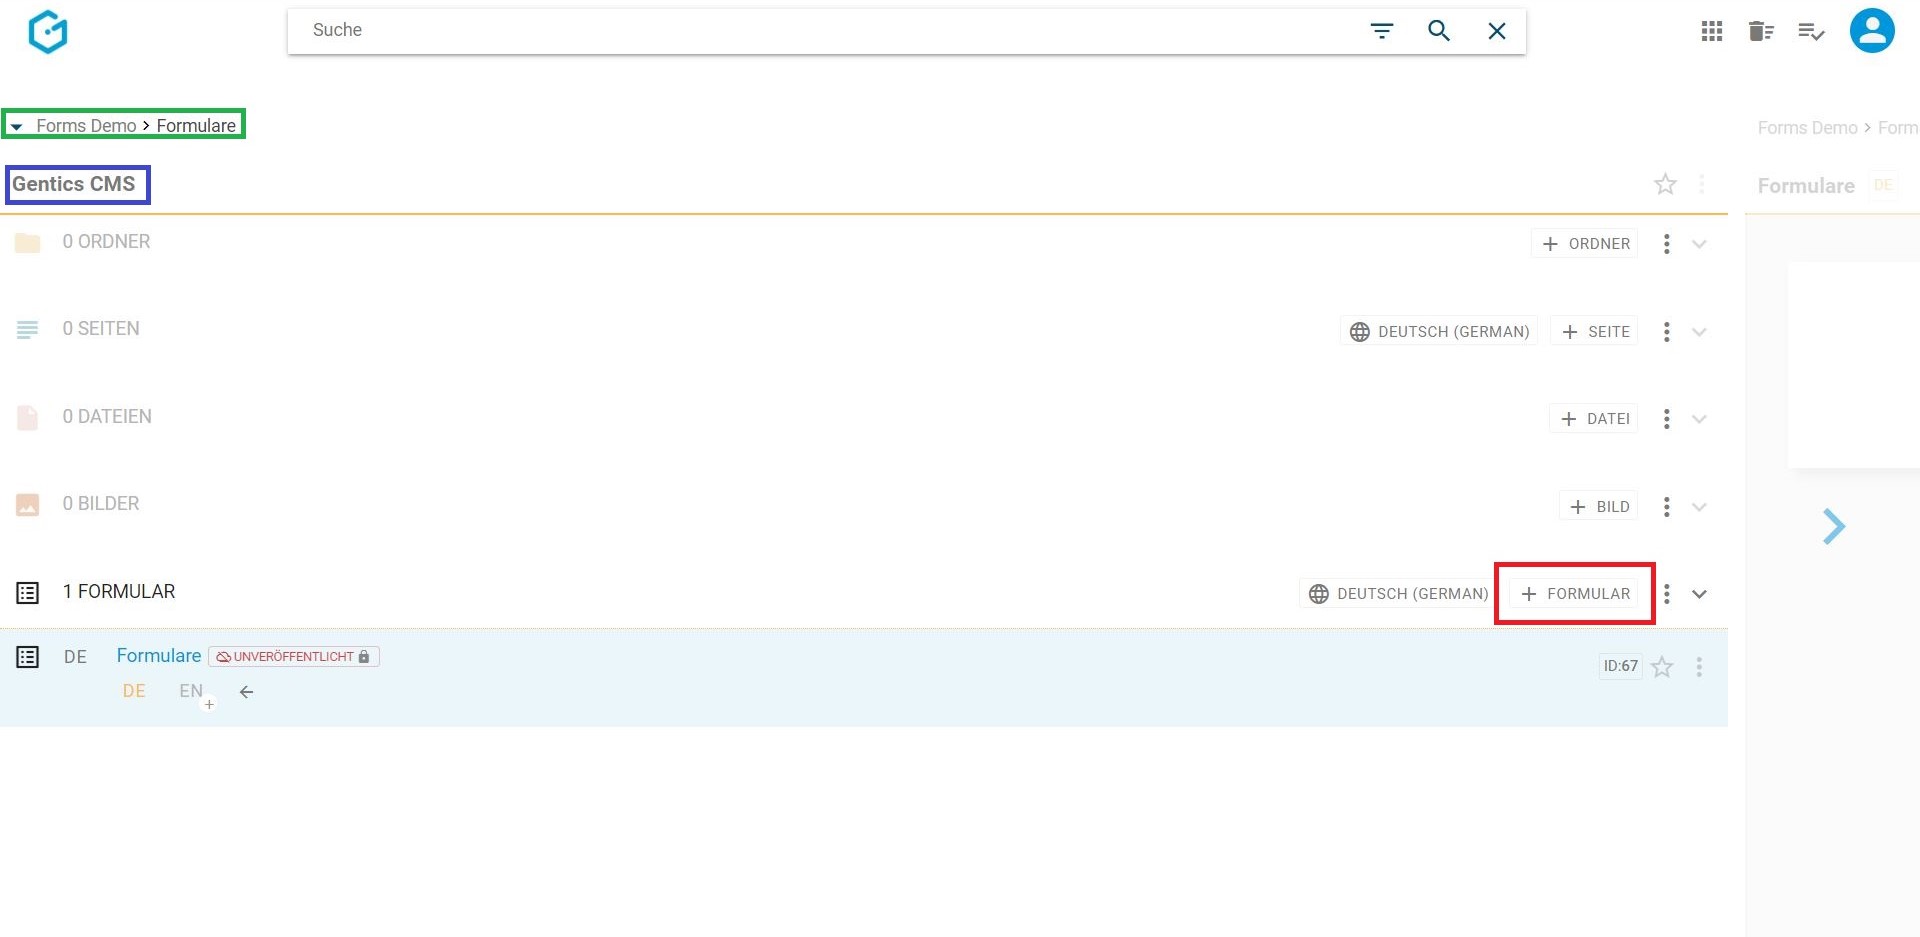The image size is (1920, 937).
Task: Click the + Ordner button
Action: click(x=1585, y=244)
